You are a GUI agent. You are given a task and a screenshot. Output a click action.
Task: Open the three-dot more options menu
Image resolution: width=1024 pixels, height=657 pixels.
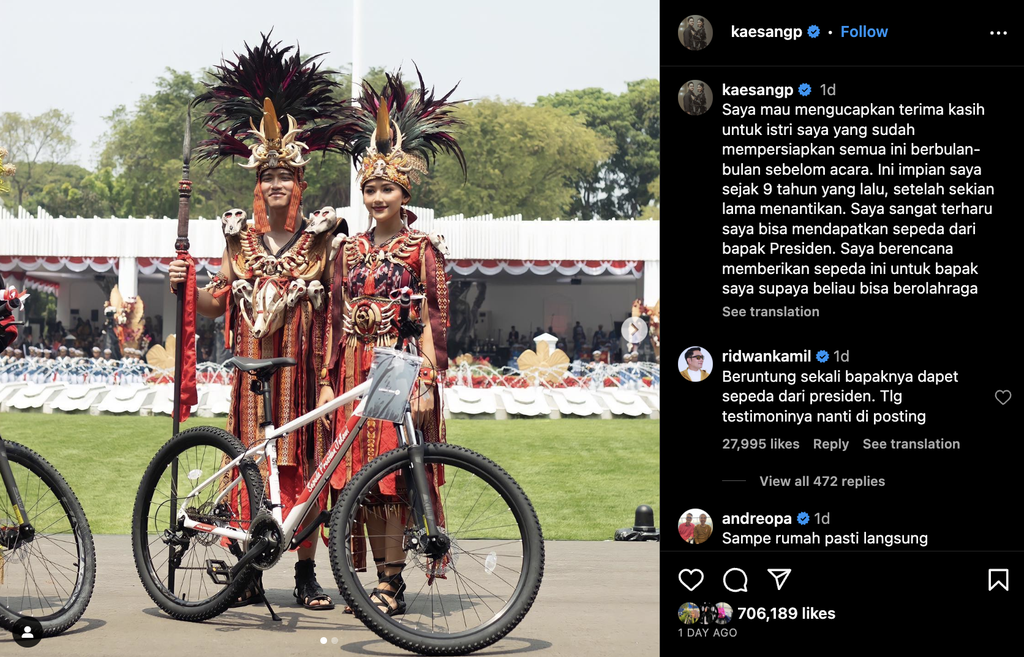pos(998,33)
